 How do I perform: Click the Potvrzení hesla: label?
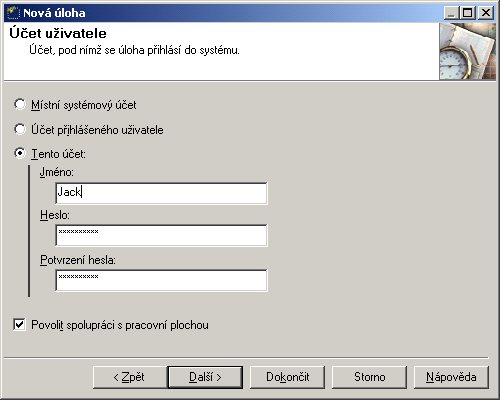pyautogui.click(x=78, y=260)
